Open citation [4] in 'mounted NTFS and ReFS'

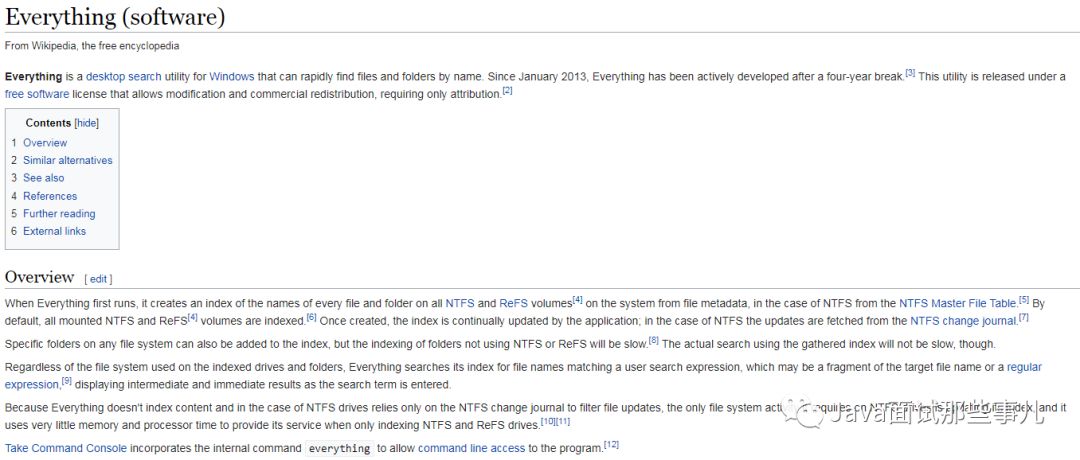194,316
